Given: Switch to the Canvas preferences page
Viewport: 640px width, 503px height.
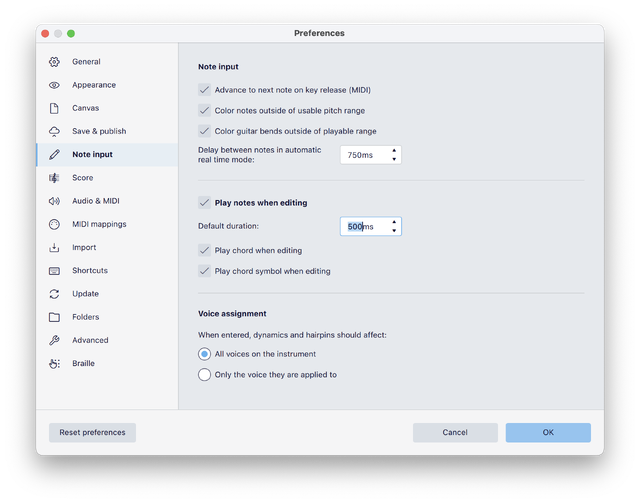Looking at the screenshot, I should pyautogui.click(x=85, y=108).
